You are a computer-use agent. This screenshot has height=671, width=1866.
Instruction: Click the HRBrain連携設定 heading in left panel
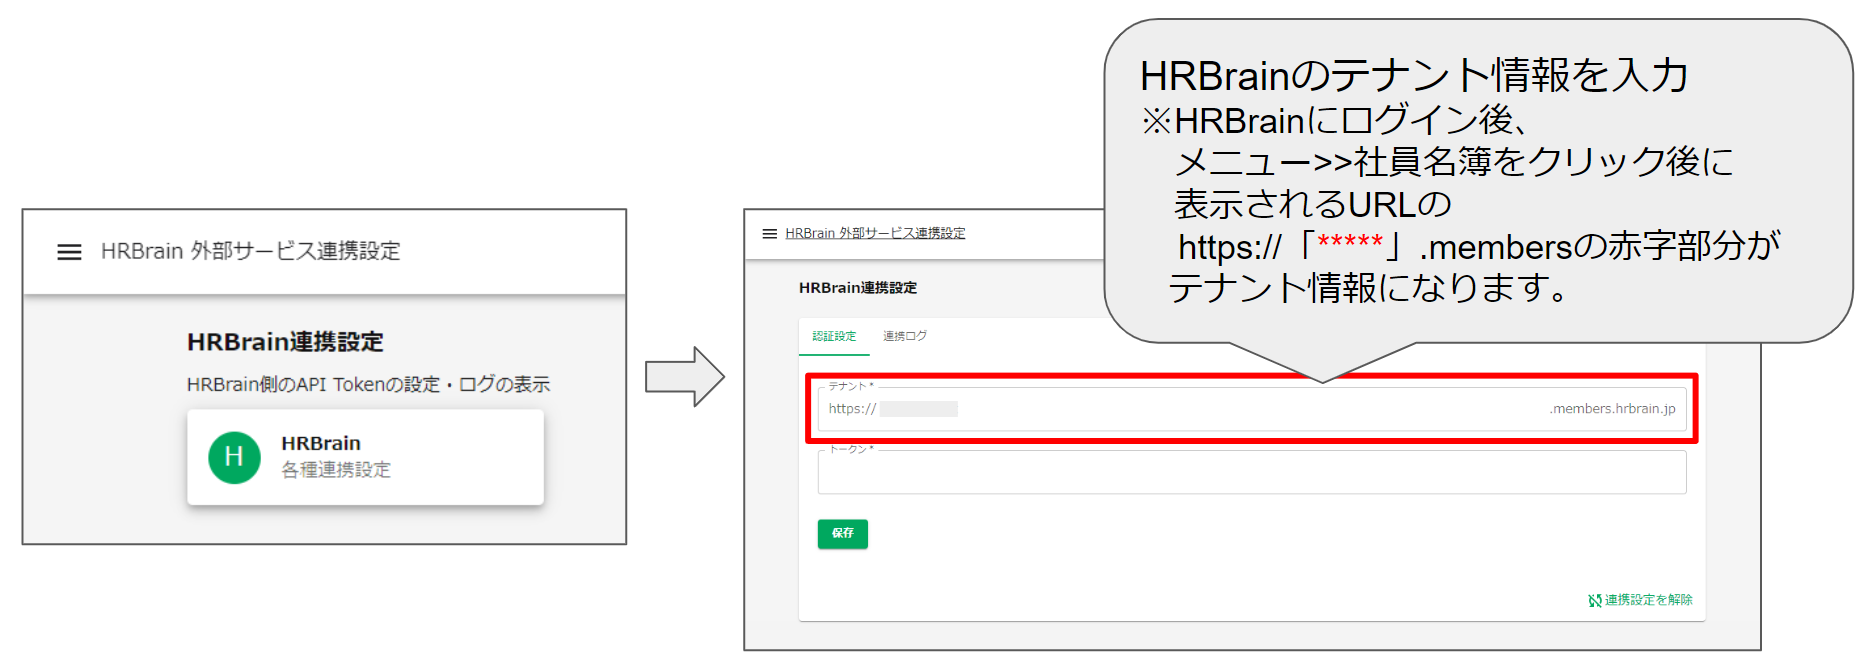click(285, 342)
